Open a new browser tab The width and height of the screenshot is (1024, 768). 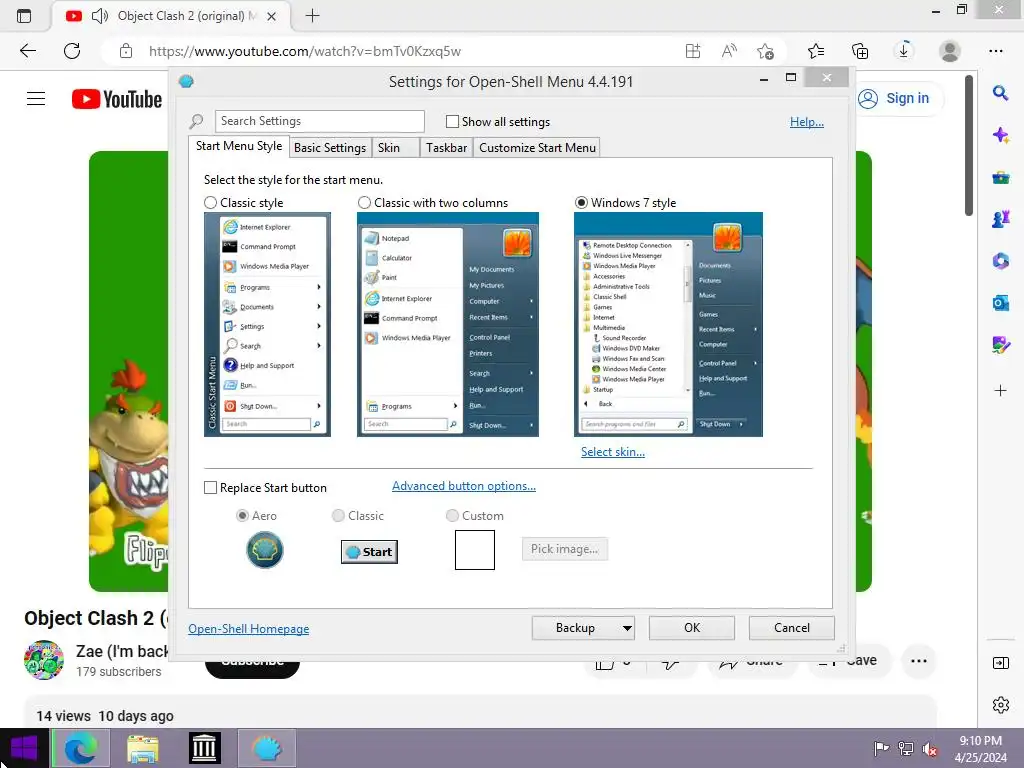pyautogui.click(x=312, y=16)
